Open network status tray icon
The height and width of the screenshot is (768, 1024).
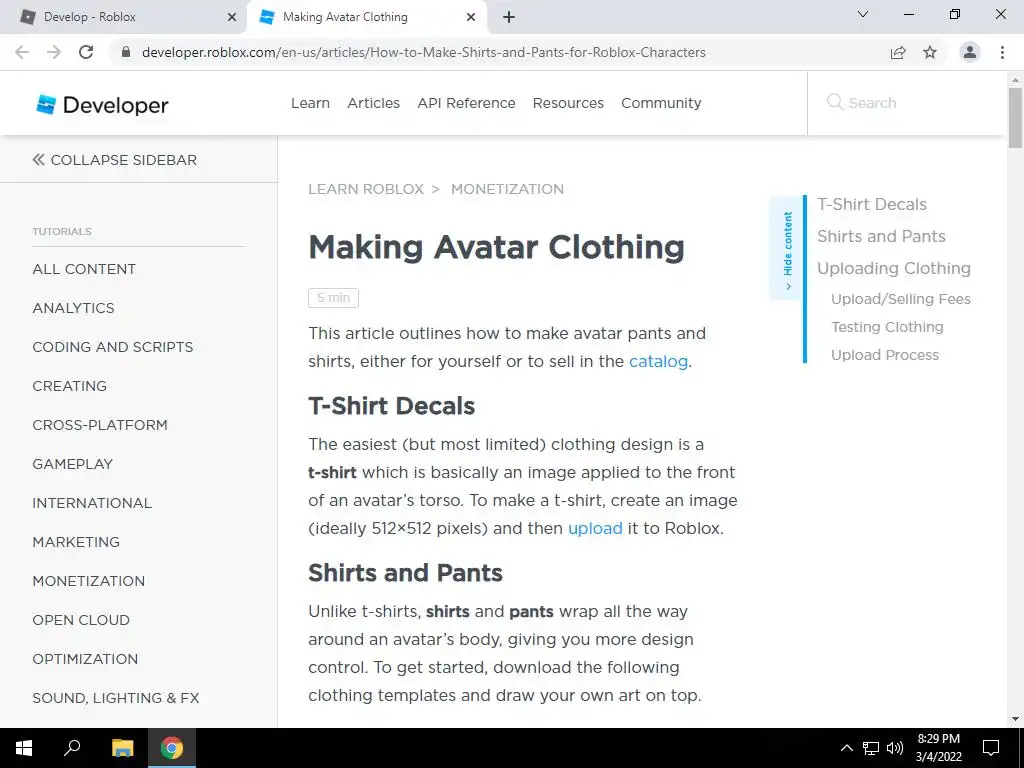click(x=871, y=748)
